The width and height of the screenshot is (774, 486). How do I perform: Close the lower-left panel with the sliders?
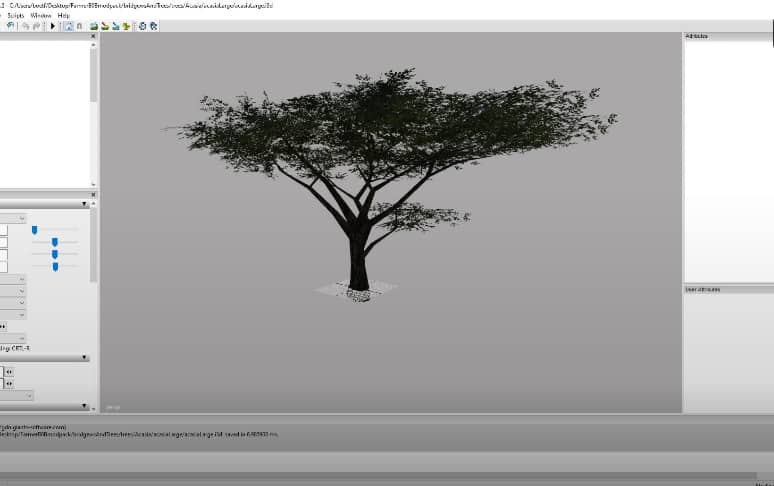point(94,193)
